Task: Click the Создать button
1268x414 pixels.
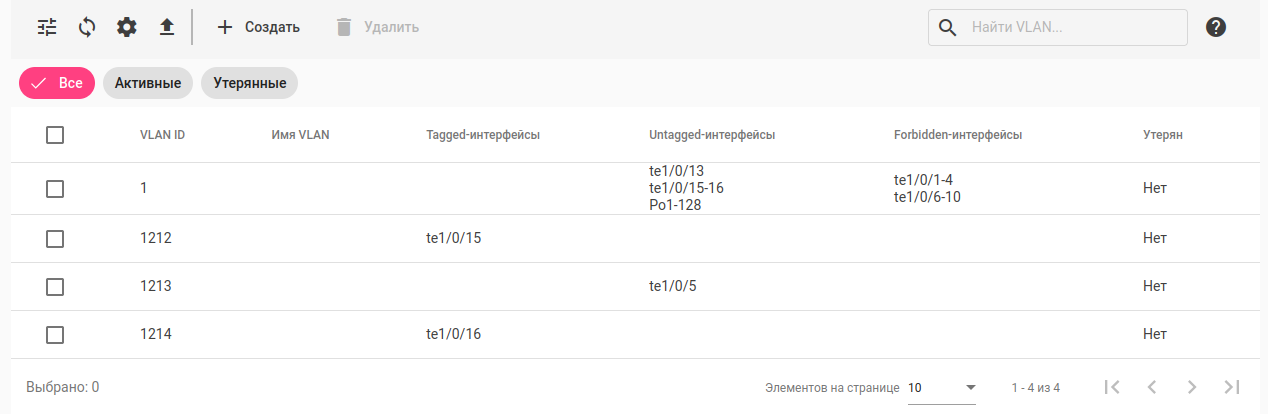Action: pos(259,27)
